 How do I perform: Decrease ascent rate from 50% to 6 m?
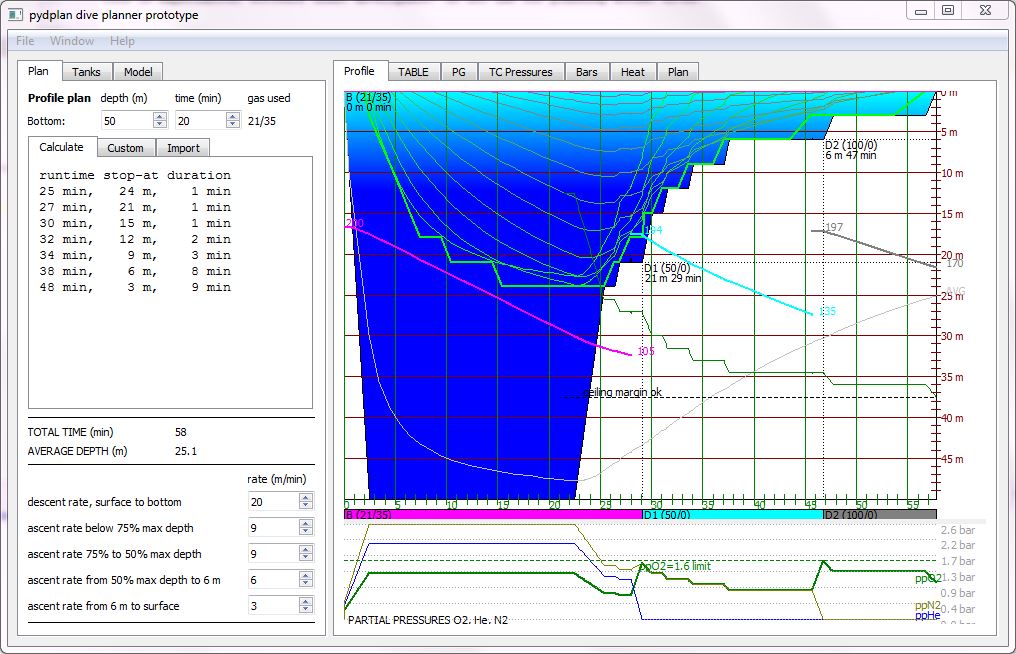[306, 583]
